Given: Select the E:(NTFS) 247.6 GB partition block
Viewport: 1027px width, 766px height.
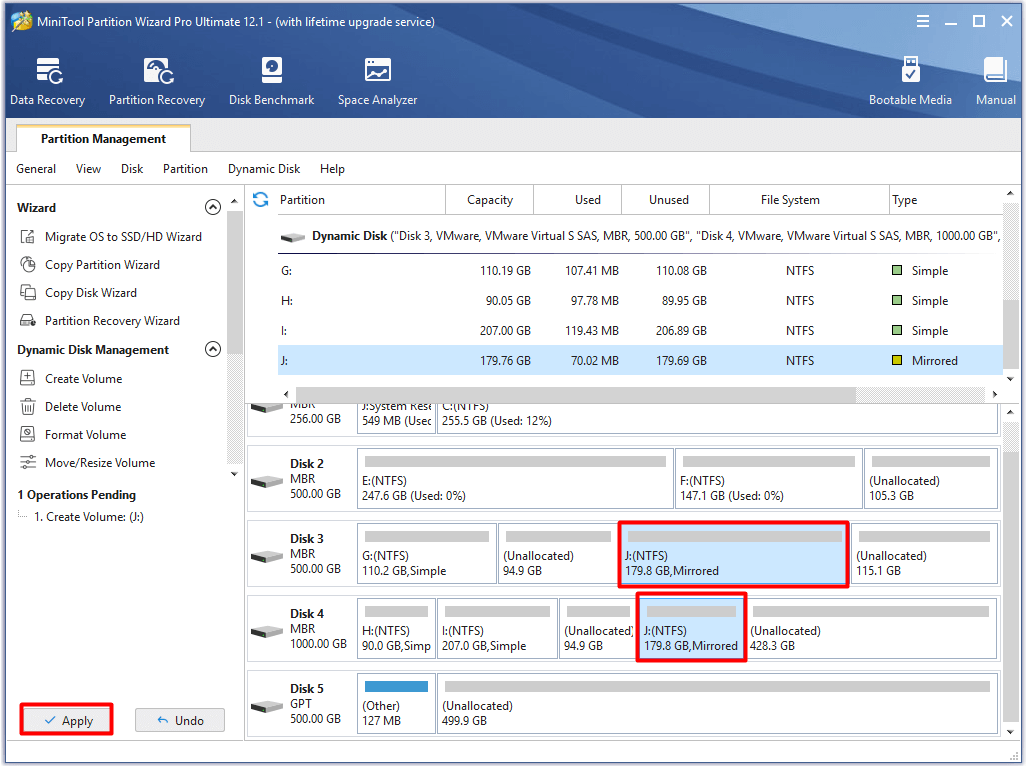Looking at the screenshot, I should tap(515, 479).
